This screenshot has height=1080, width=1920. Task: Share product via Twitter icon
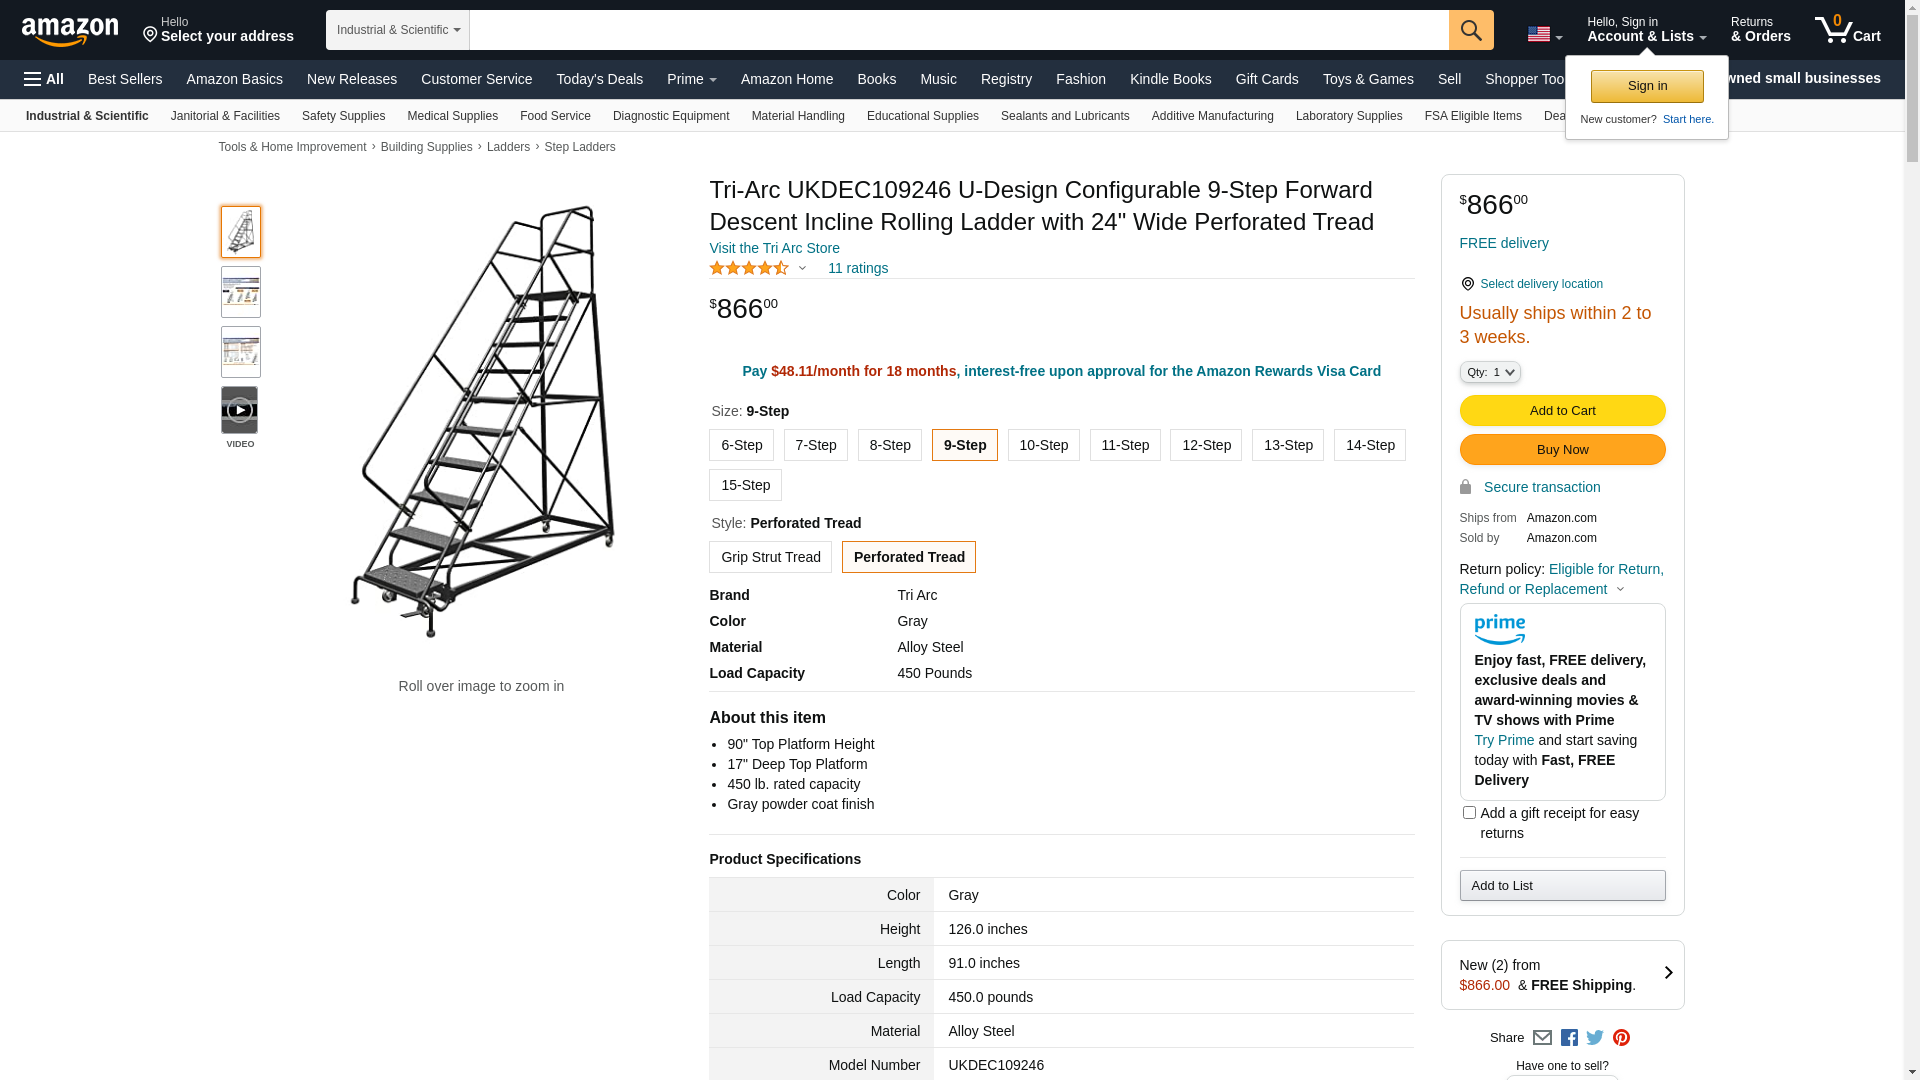1595,1038
